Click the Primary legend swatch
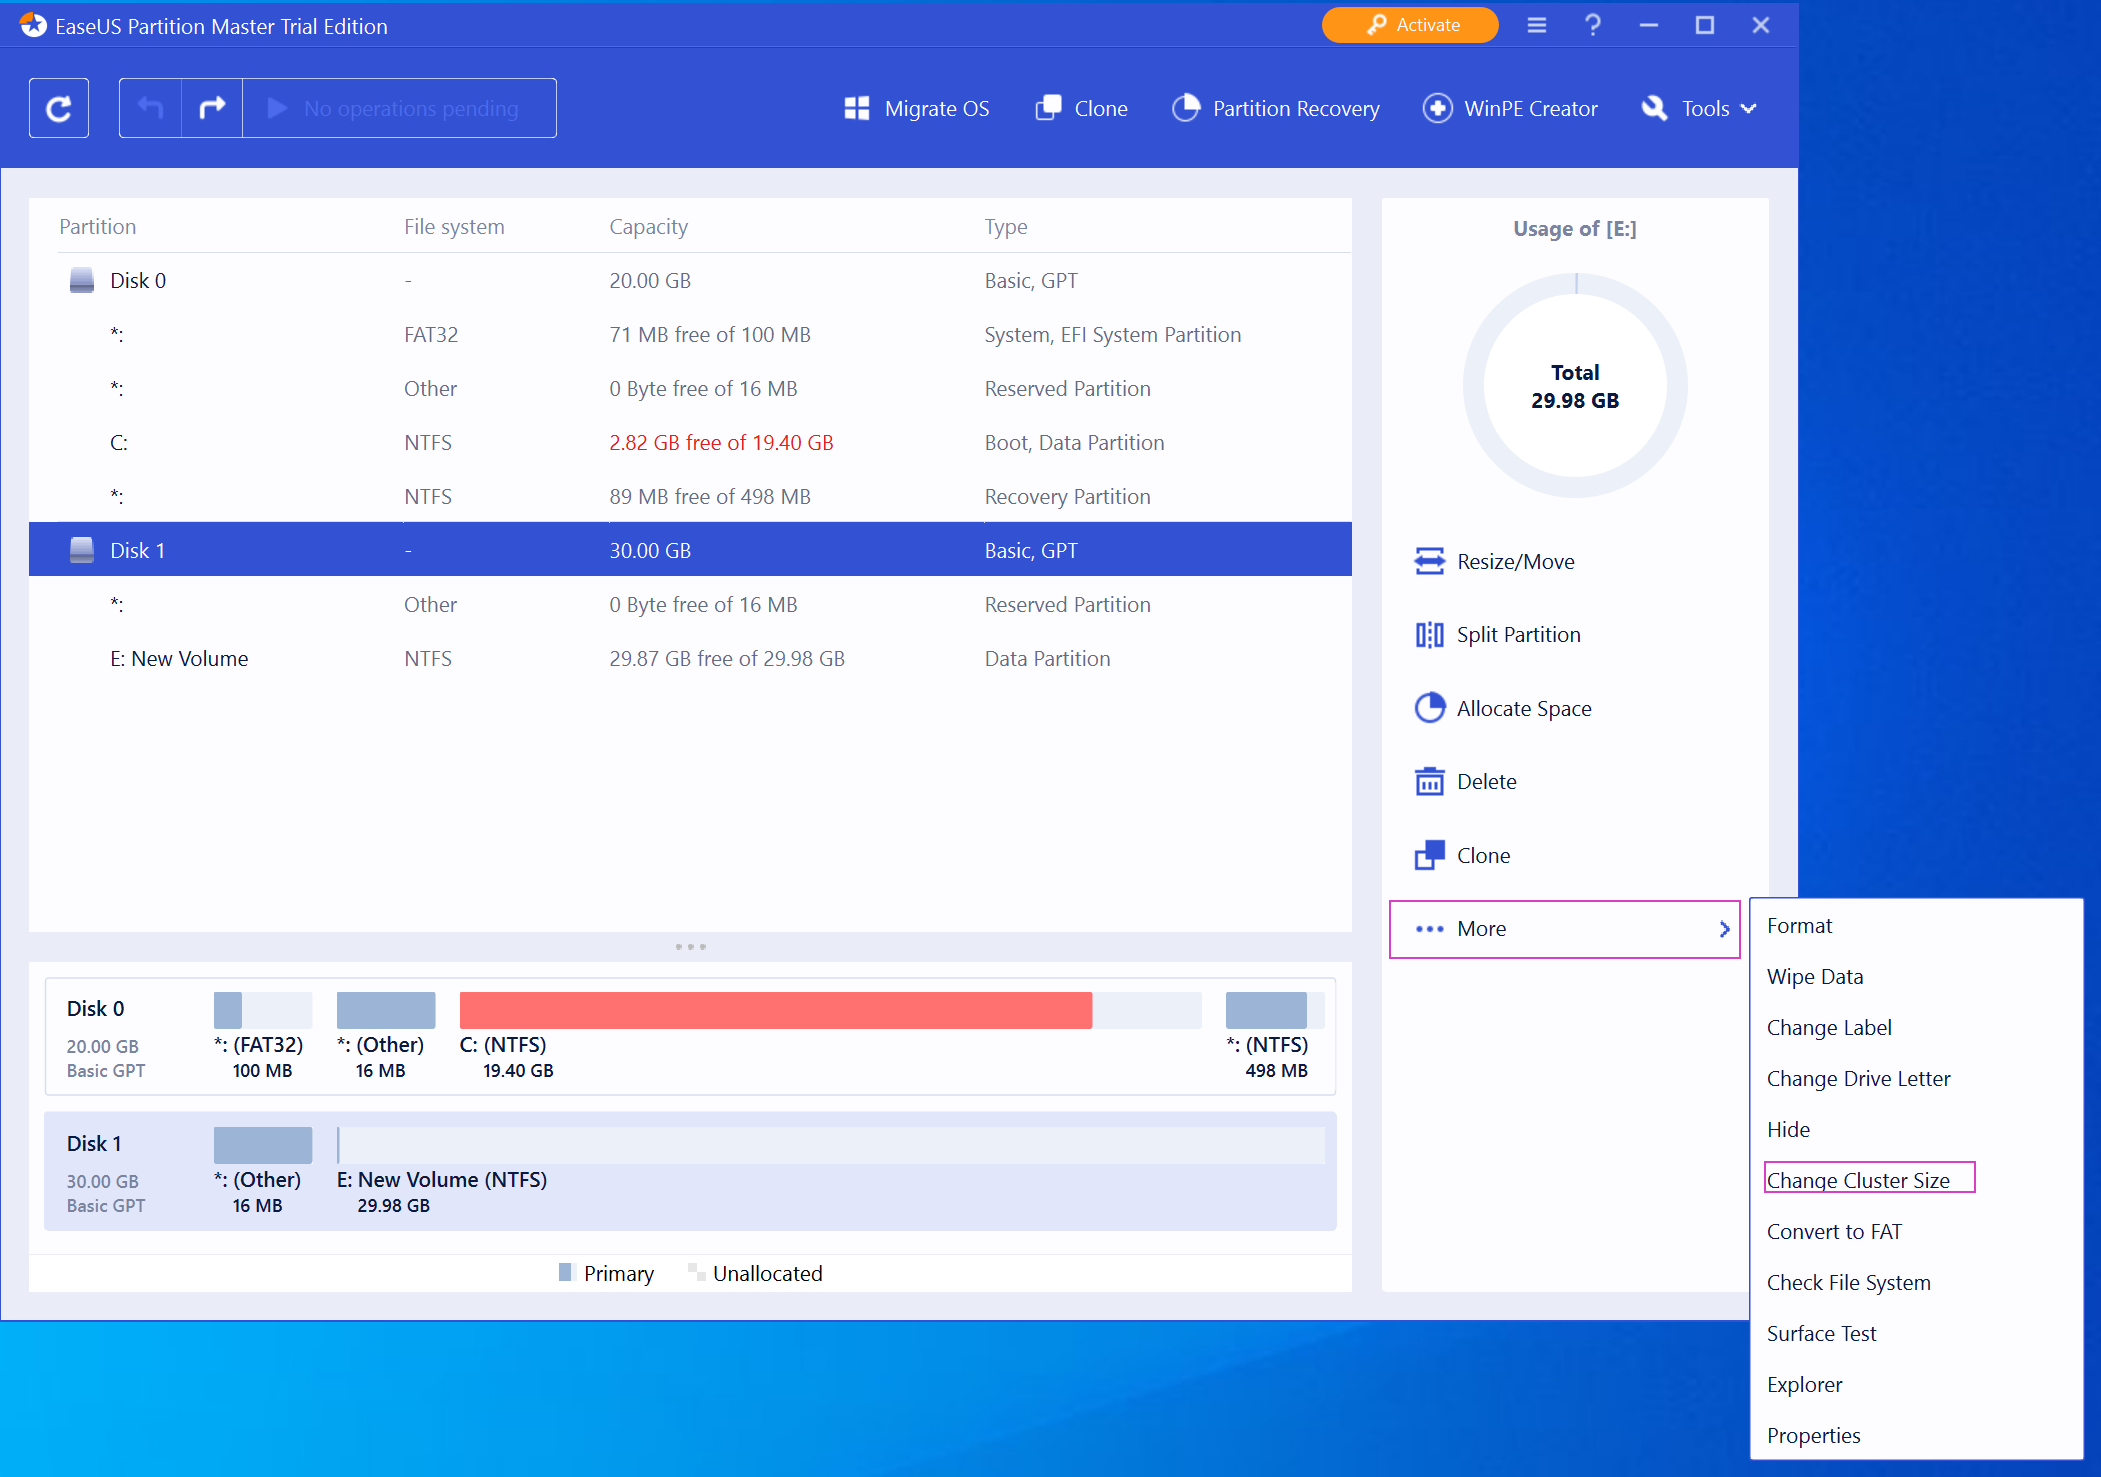This screenshot has width=2101, height=1477. (x=565, y=1272)
